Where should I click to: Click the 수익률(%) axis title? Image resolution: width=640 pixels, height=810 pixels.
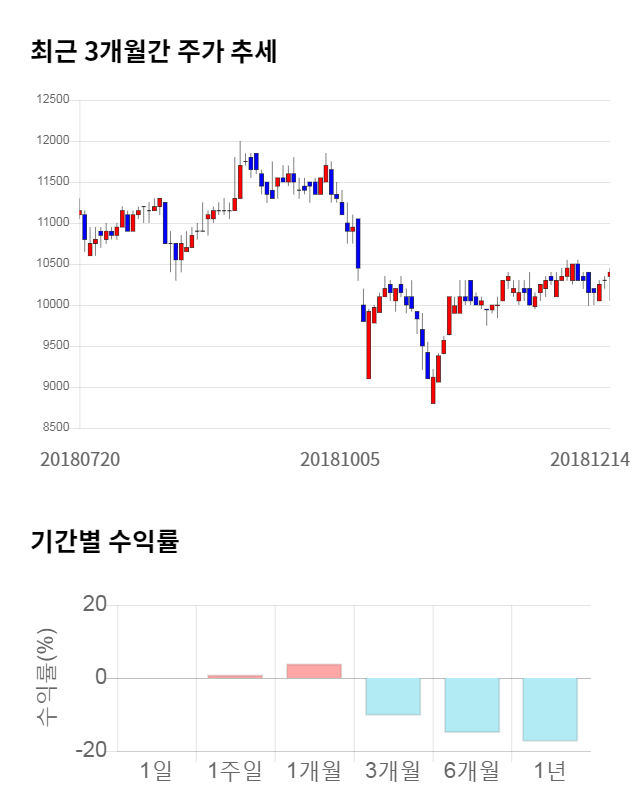point(47,677)
